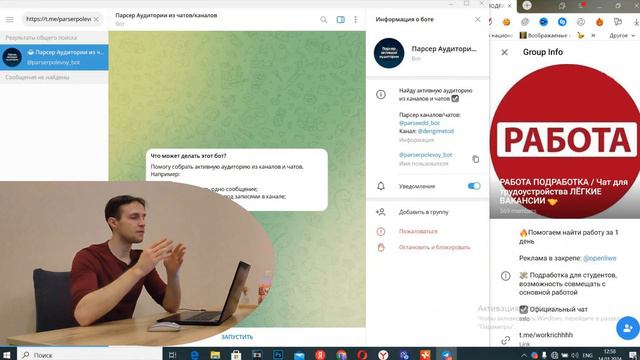Open Task View from the taskbar

click(x=172, y=355)
